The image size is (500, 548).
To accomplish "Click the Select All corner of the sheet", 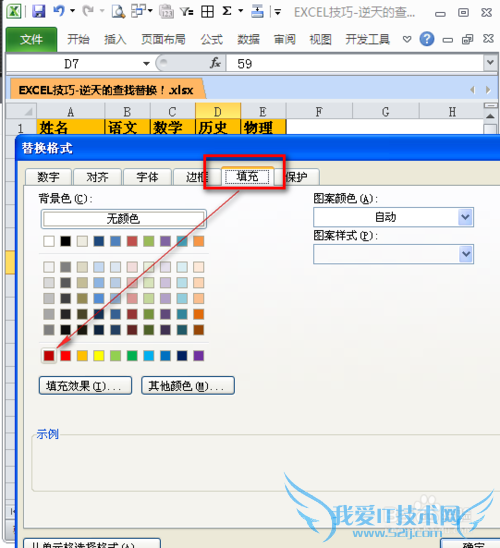I will [x=21, y=112].
